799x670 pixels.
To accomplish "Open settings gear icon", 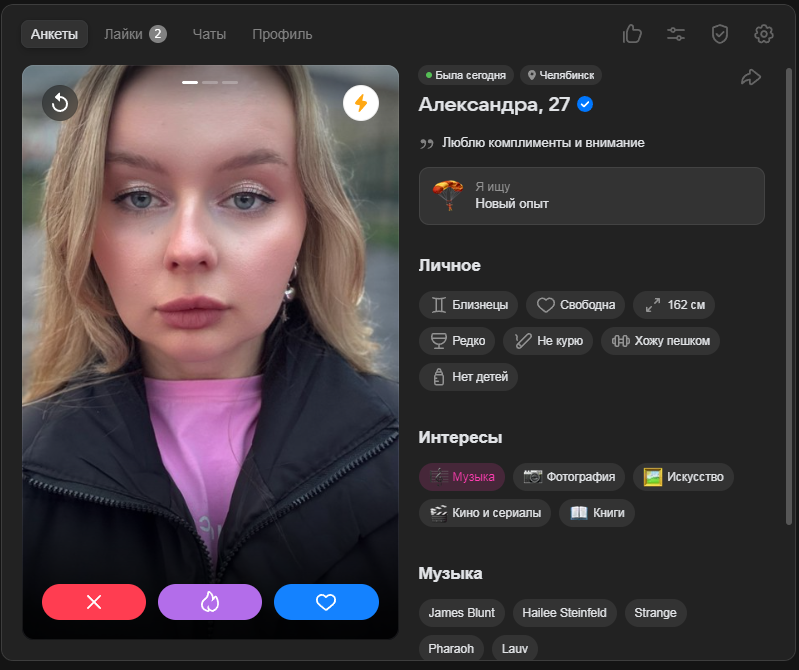I will tap(763, 34).
